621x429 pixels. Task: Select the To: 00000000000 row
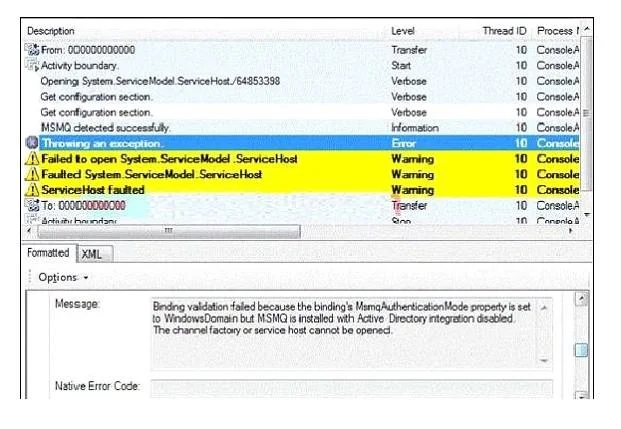coord(303,205)
